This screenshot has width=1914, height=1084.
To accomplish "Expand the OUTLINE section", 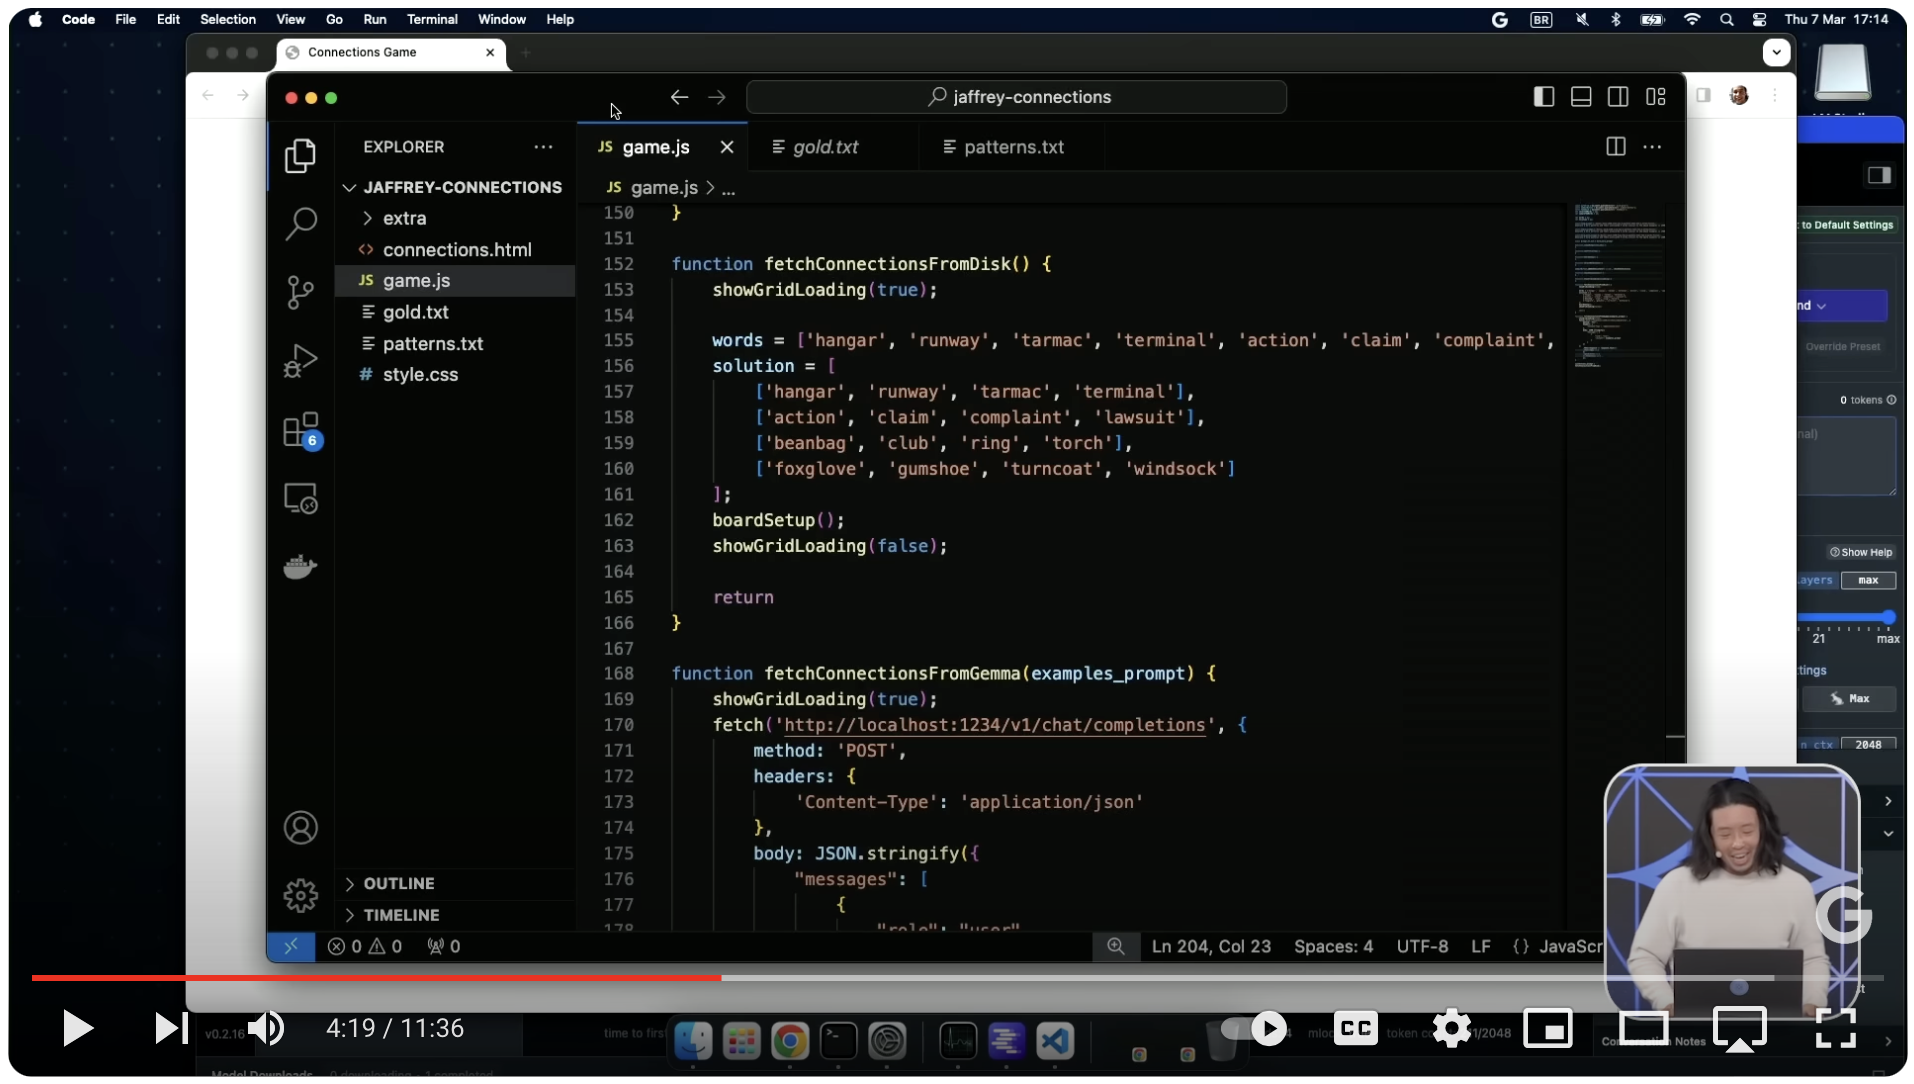I will click(398, 883).
